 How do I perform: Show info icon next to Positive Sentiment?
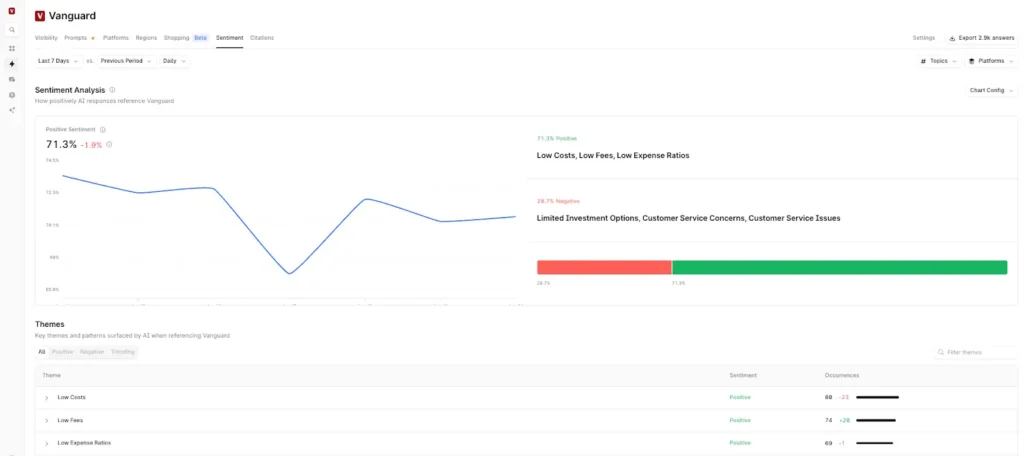click(103, 130)
